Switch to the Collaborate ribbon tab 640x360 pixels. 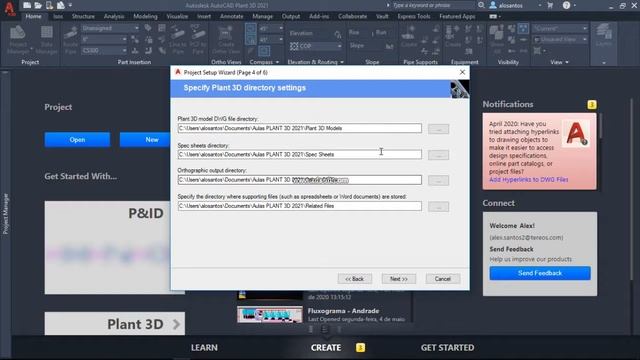click(x=352, y=16)
